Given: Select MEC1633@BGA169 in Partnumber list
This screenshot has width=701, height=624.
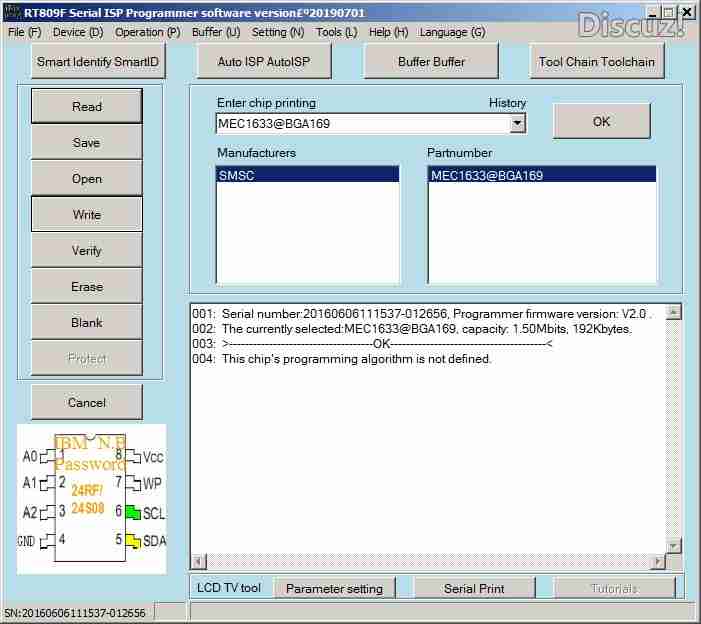Looking at the screenshot, I should pos(542,175).
